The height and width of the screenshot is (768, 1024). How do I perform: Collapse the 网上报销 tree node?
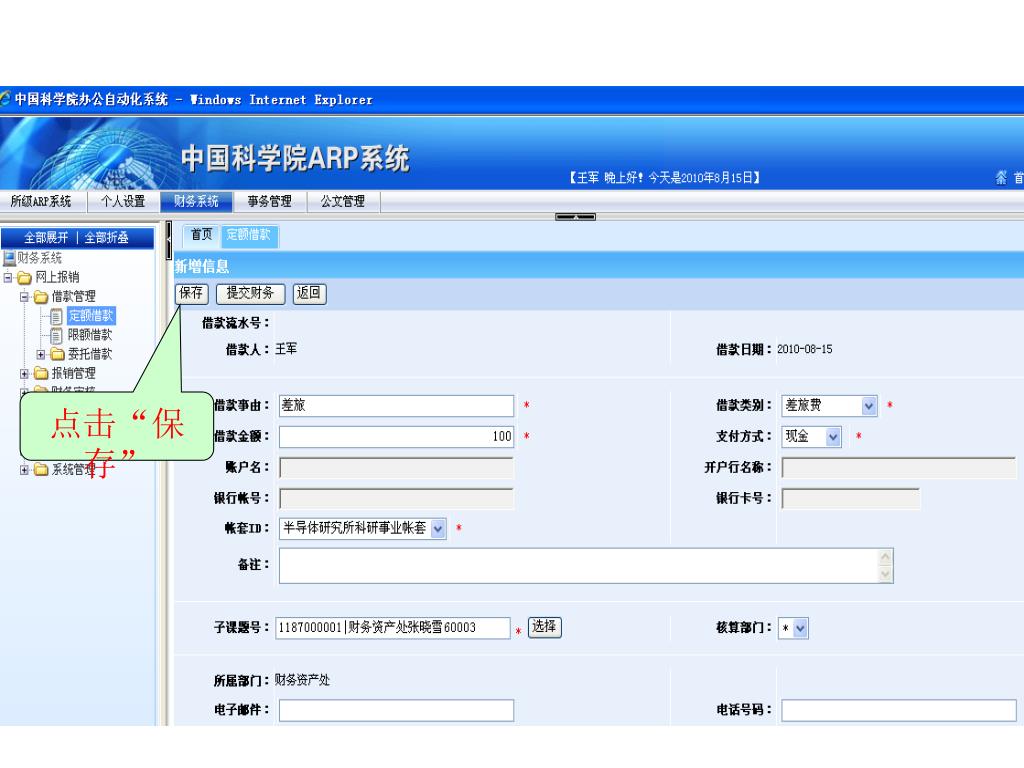click(8, 278)
